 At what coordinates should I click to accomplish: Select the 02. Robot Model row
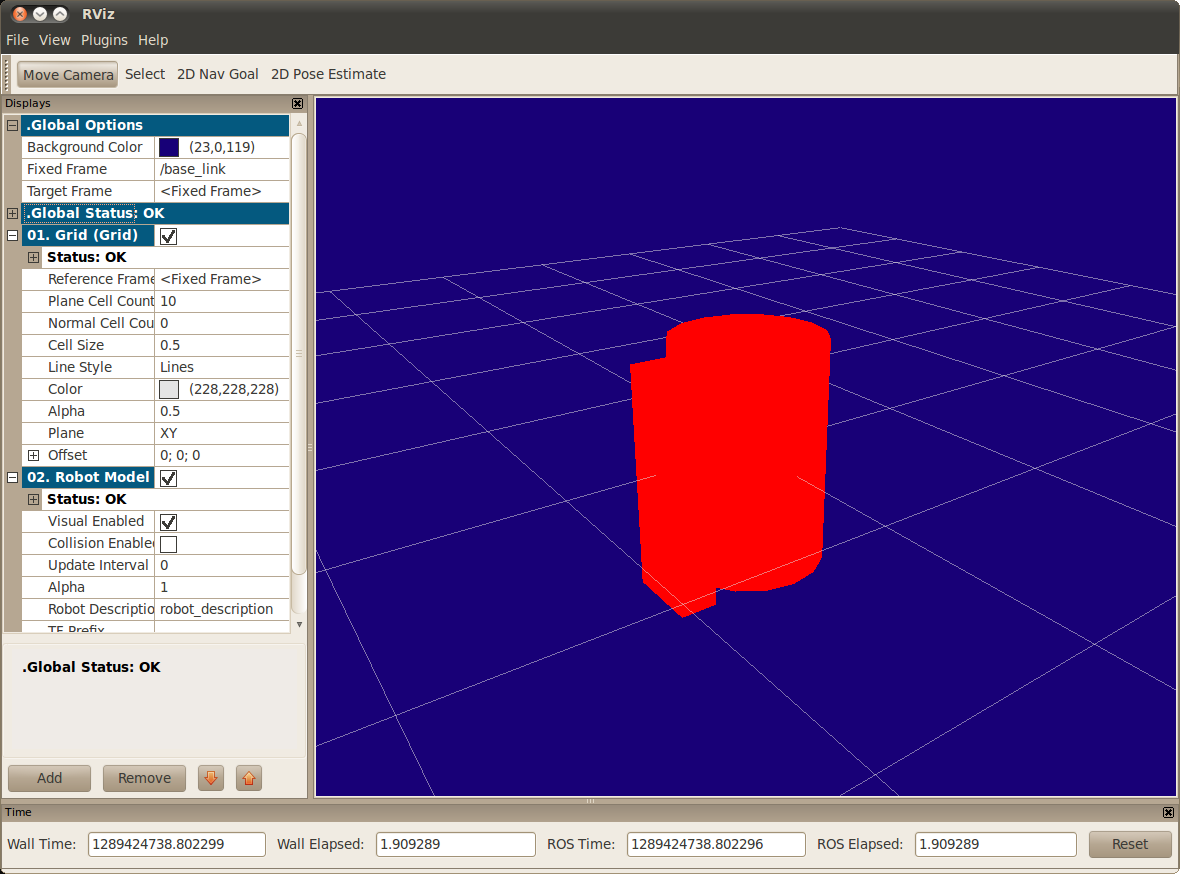coord(88,477)
